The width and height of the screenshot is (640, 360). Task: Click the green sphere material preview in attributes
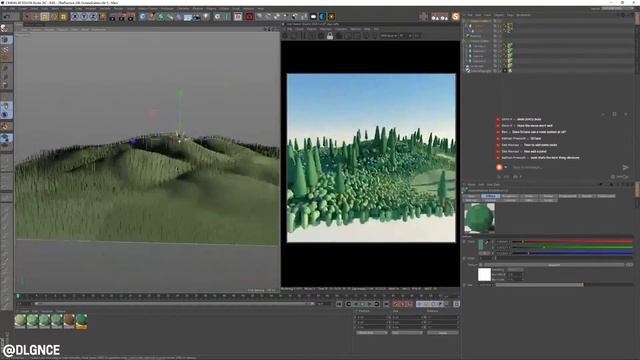tap(480, 218)
